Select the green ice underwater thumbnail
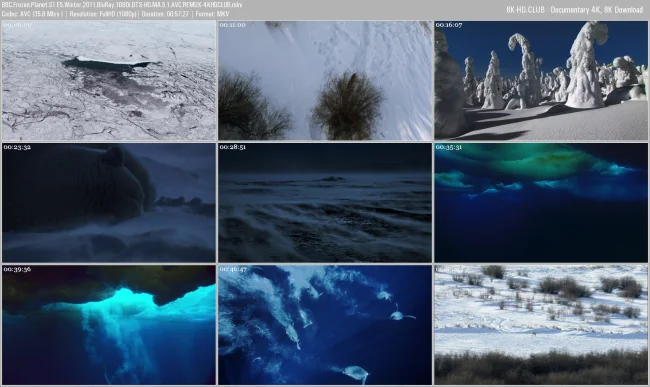Viewport: 650px width, 387px height. (541, 203)
